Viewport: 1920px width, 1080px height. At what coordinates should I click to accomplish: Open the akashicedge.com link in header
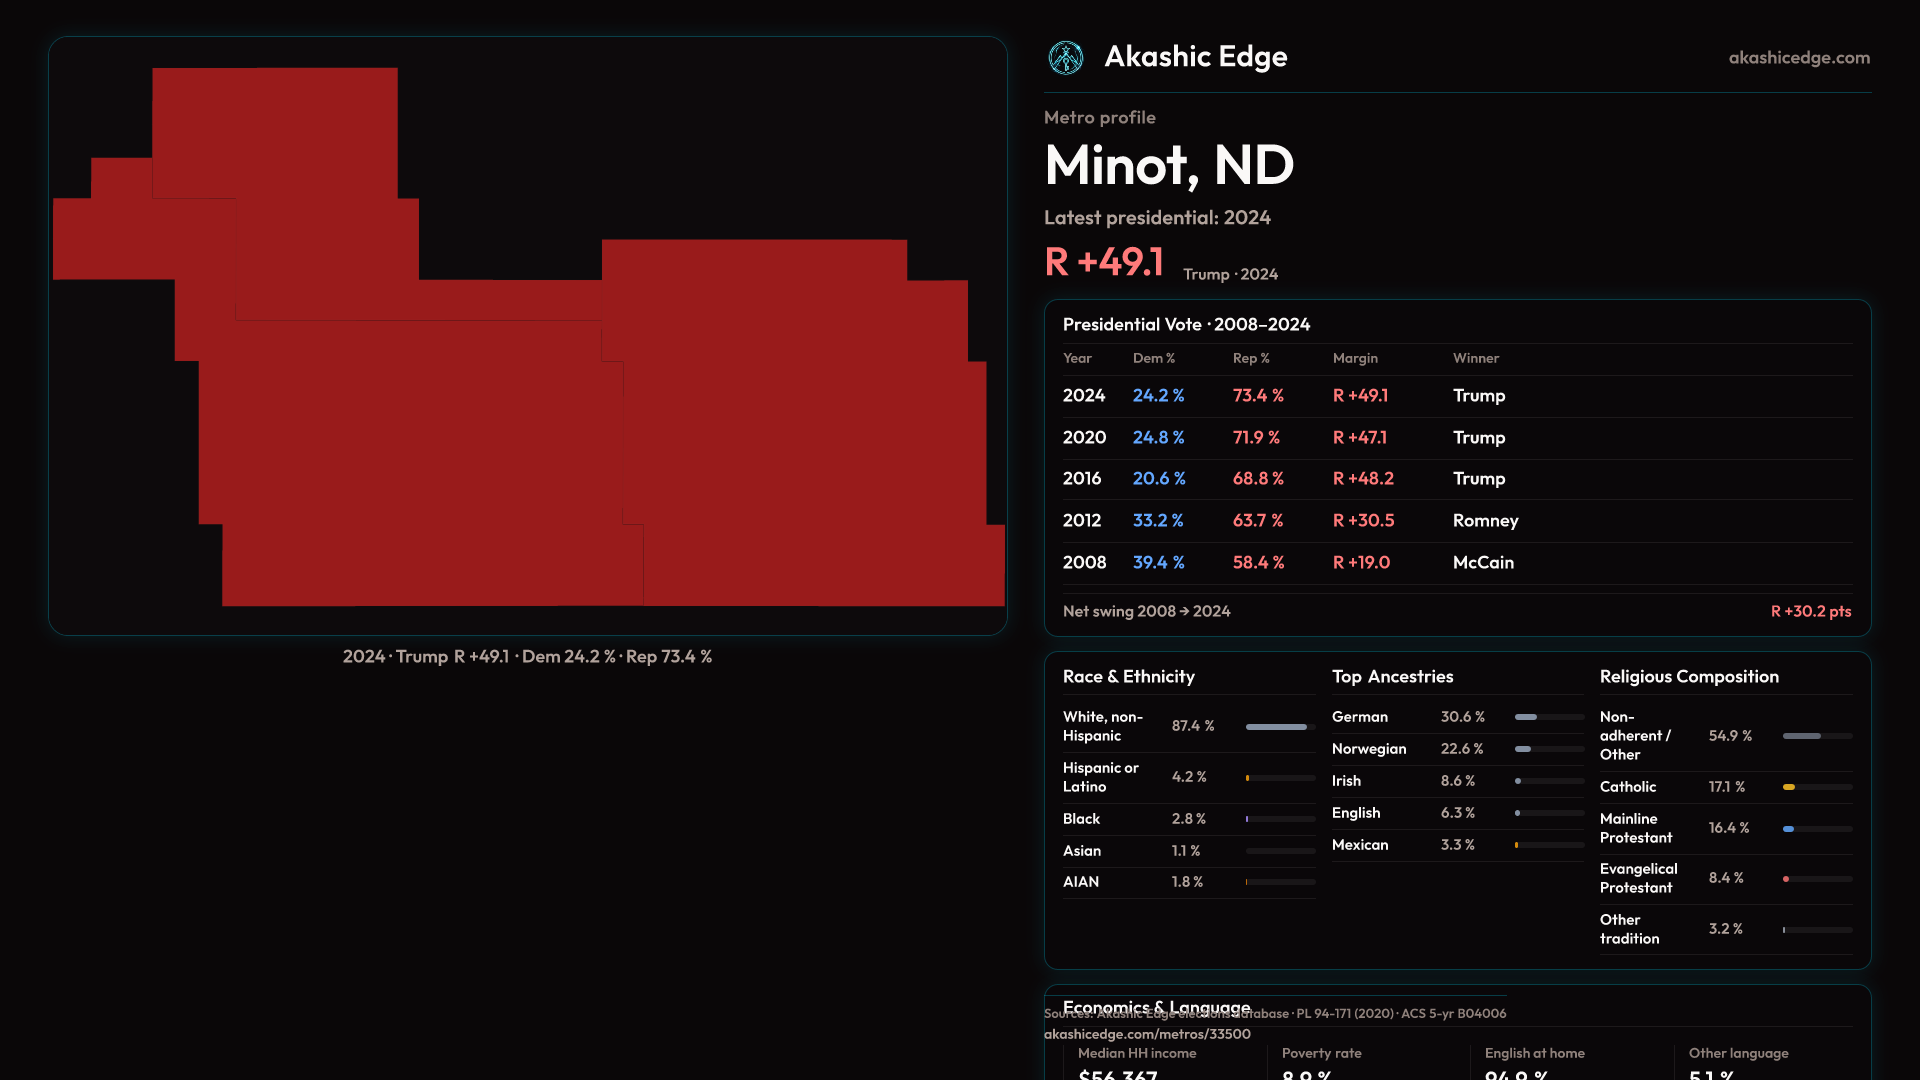pyautogui.click(x=1798, y=58)
